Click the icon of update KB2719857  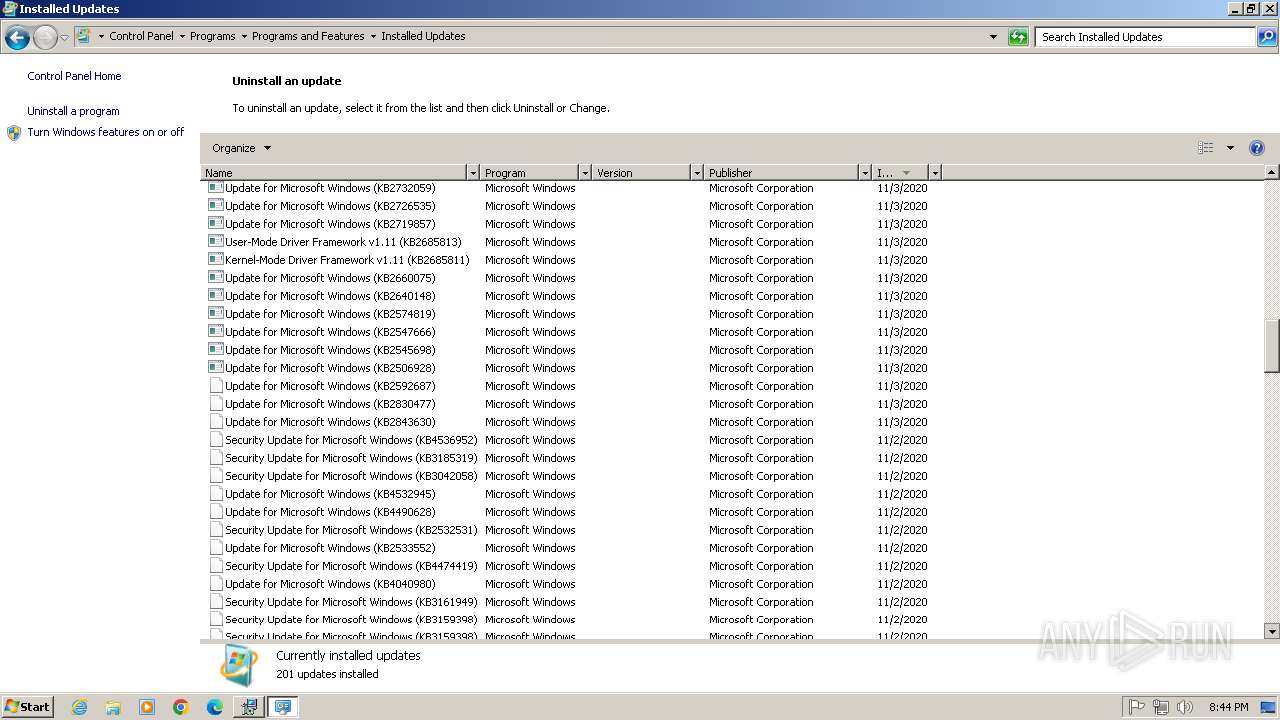click(x=215, y=224)
